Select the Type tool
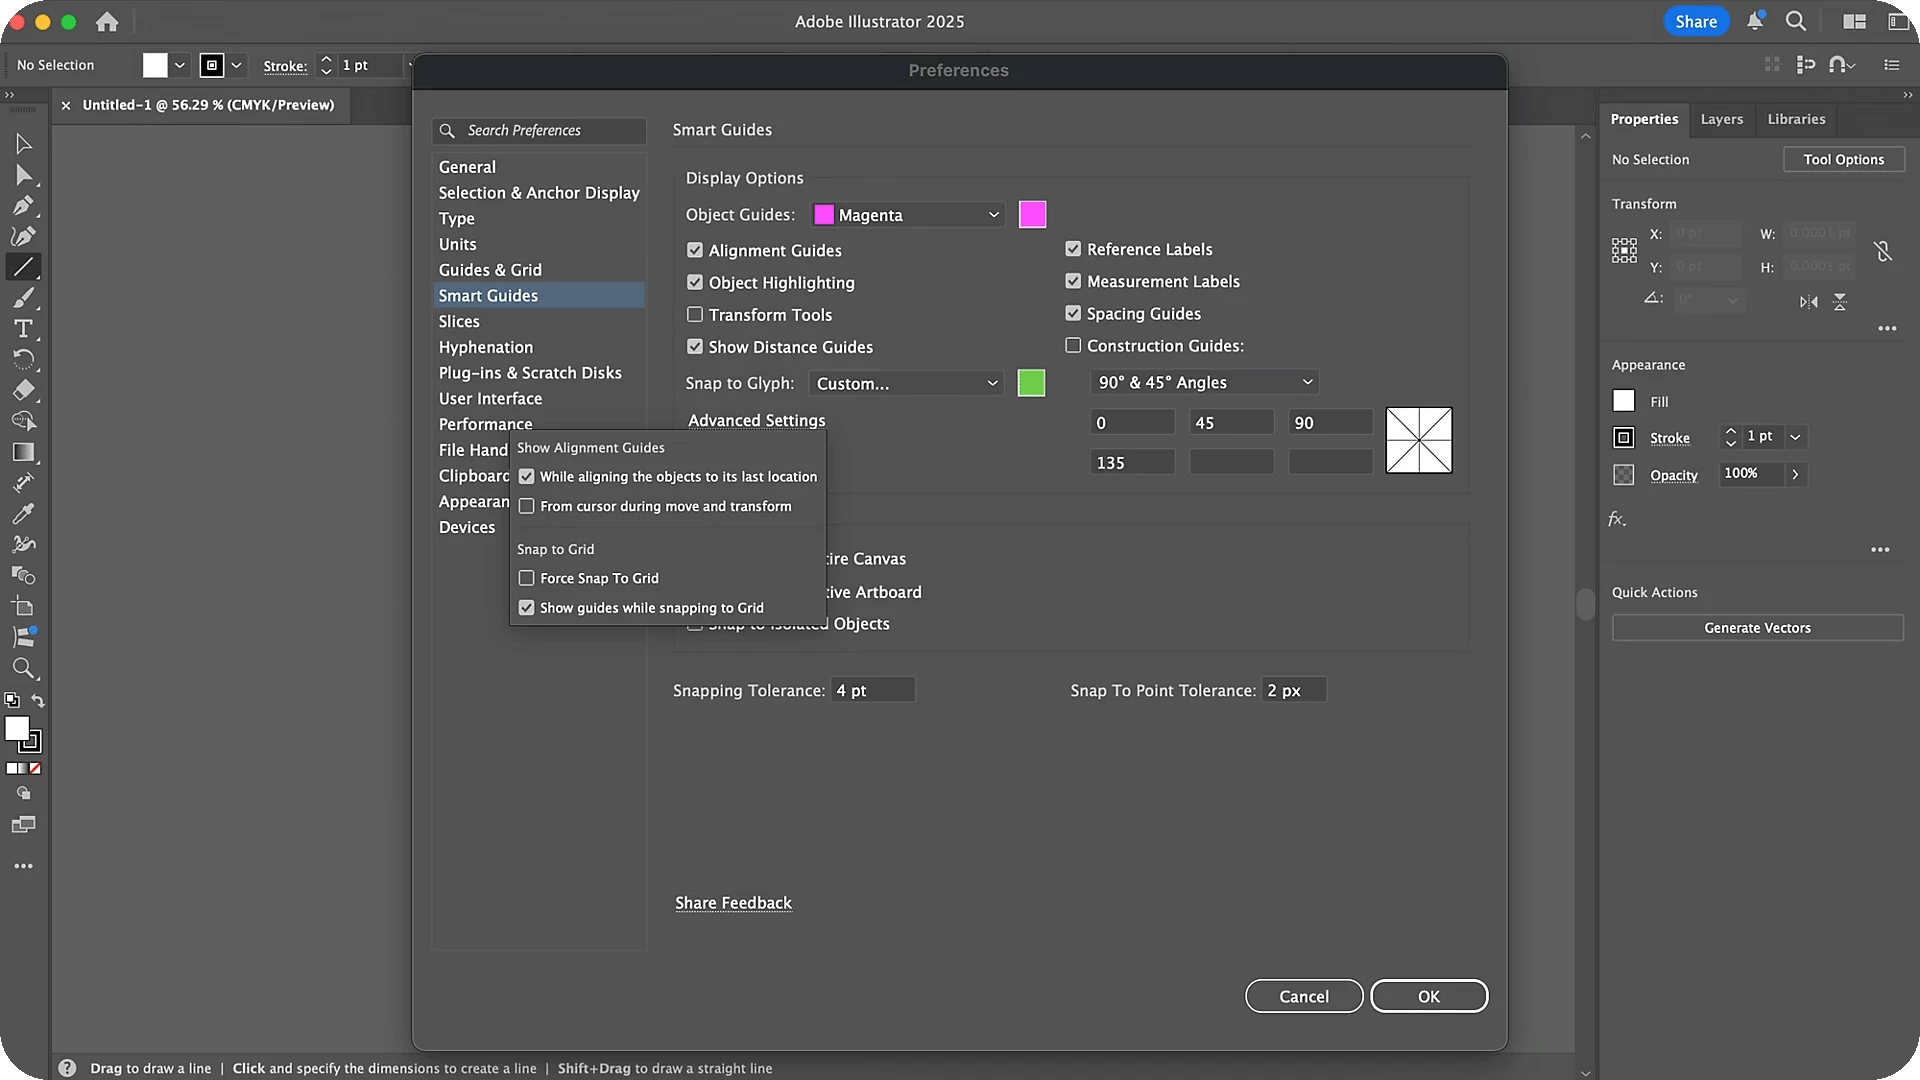The height and width of the screenshot is (1080, 1920). (x=23, y=329)
